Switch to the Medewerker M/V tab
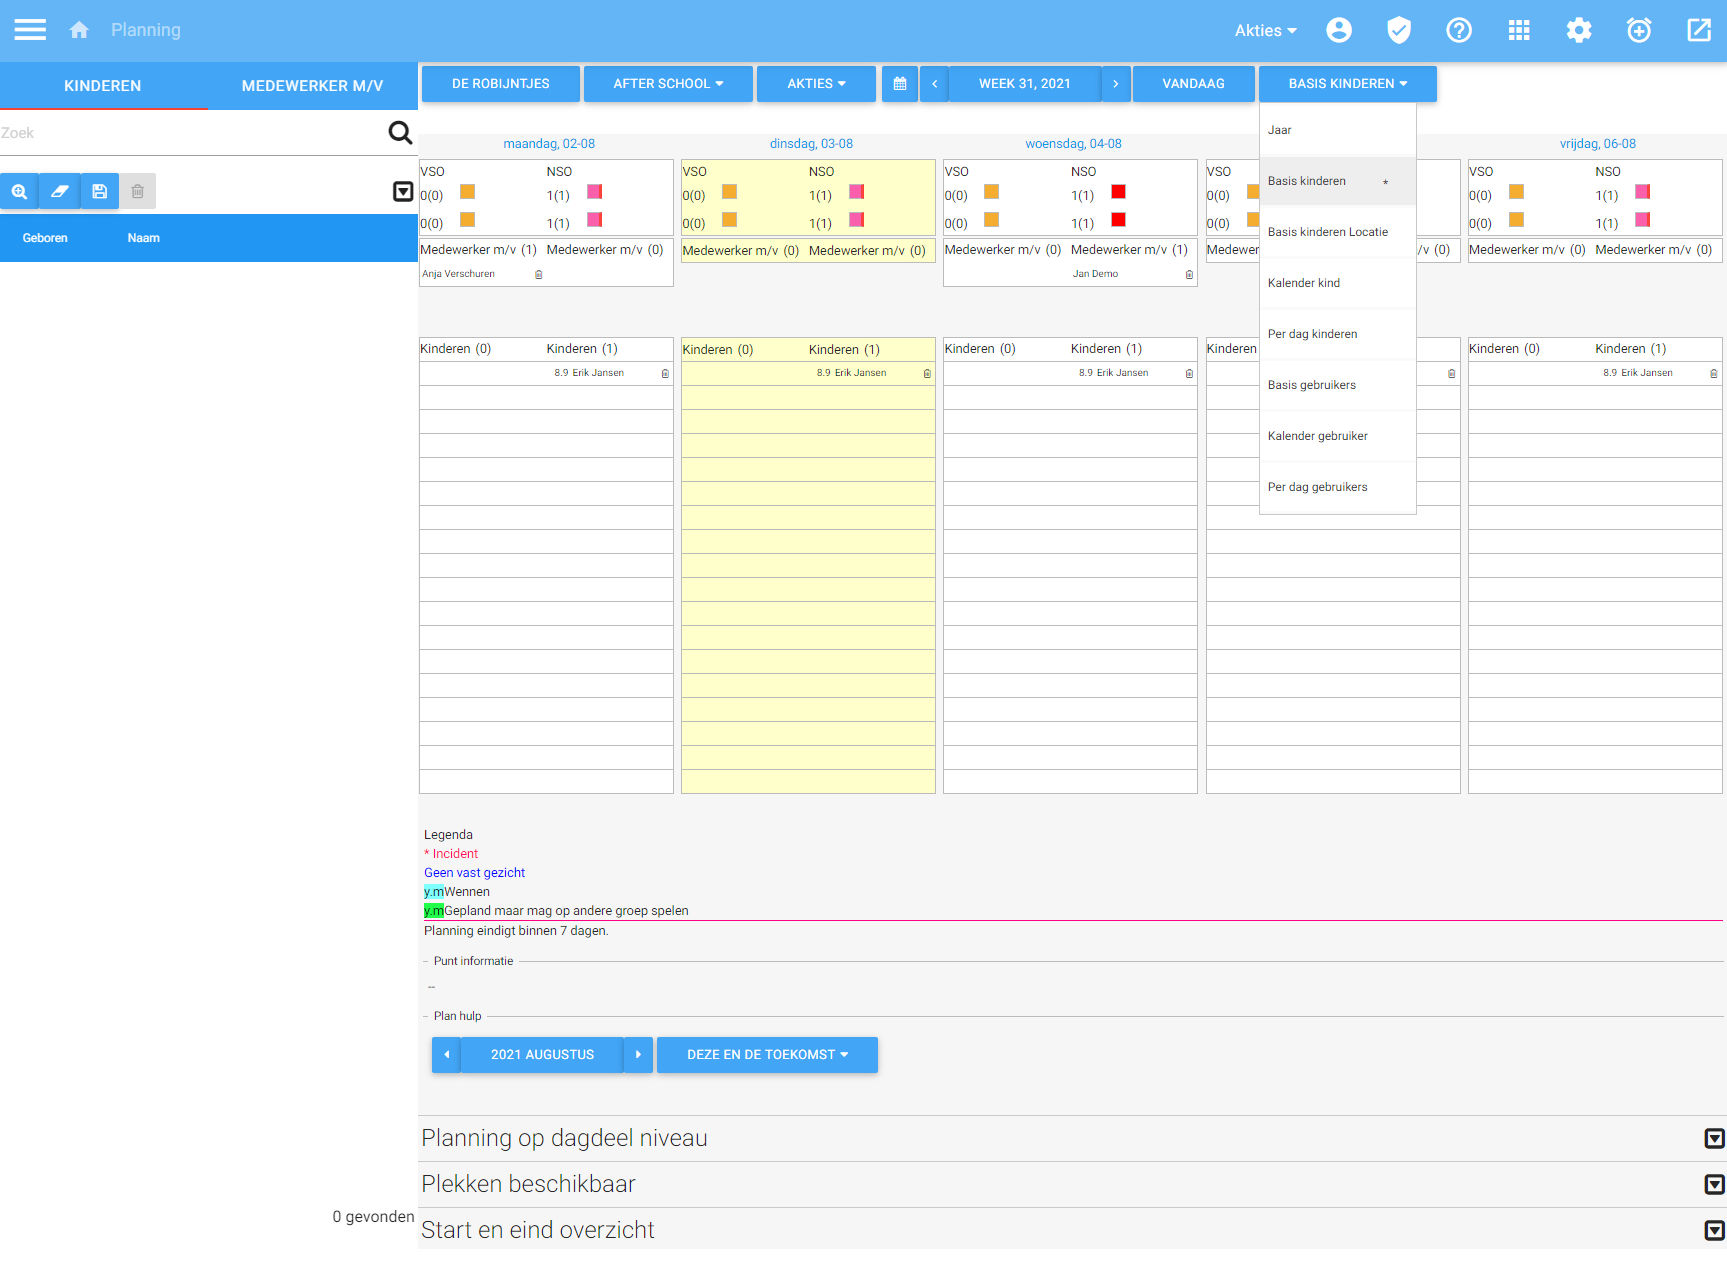 [x=312, y=86]
